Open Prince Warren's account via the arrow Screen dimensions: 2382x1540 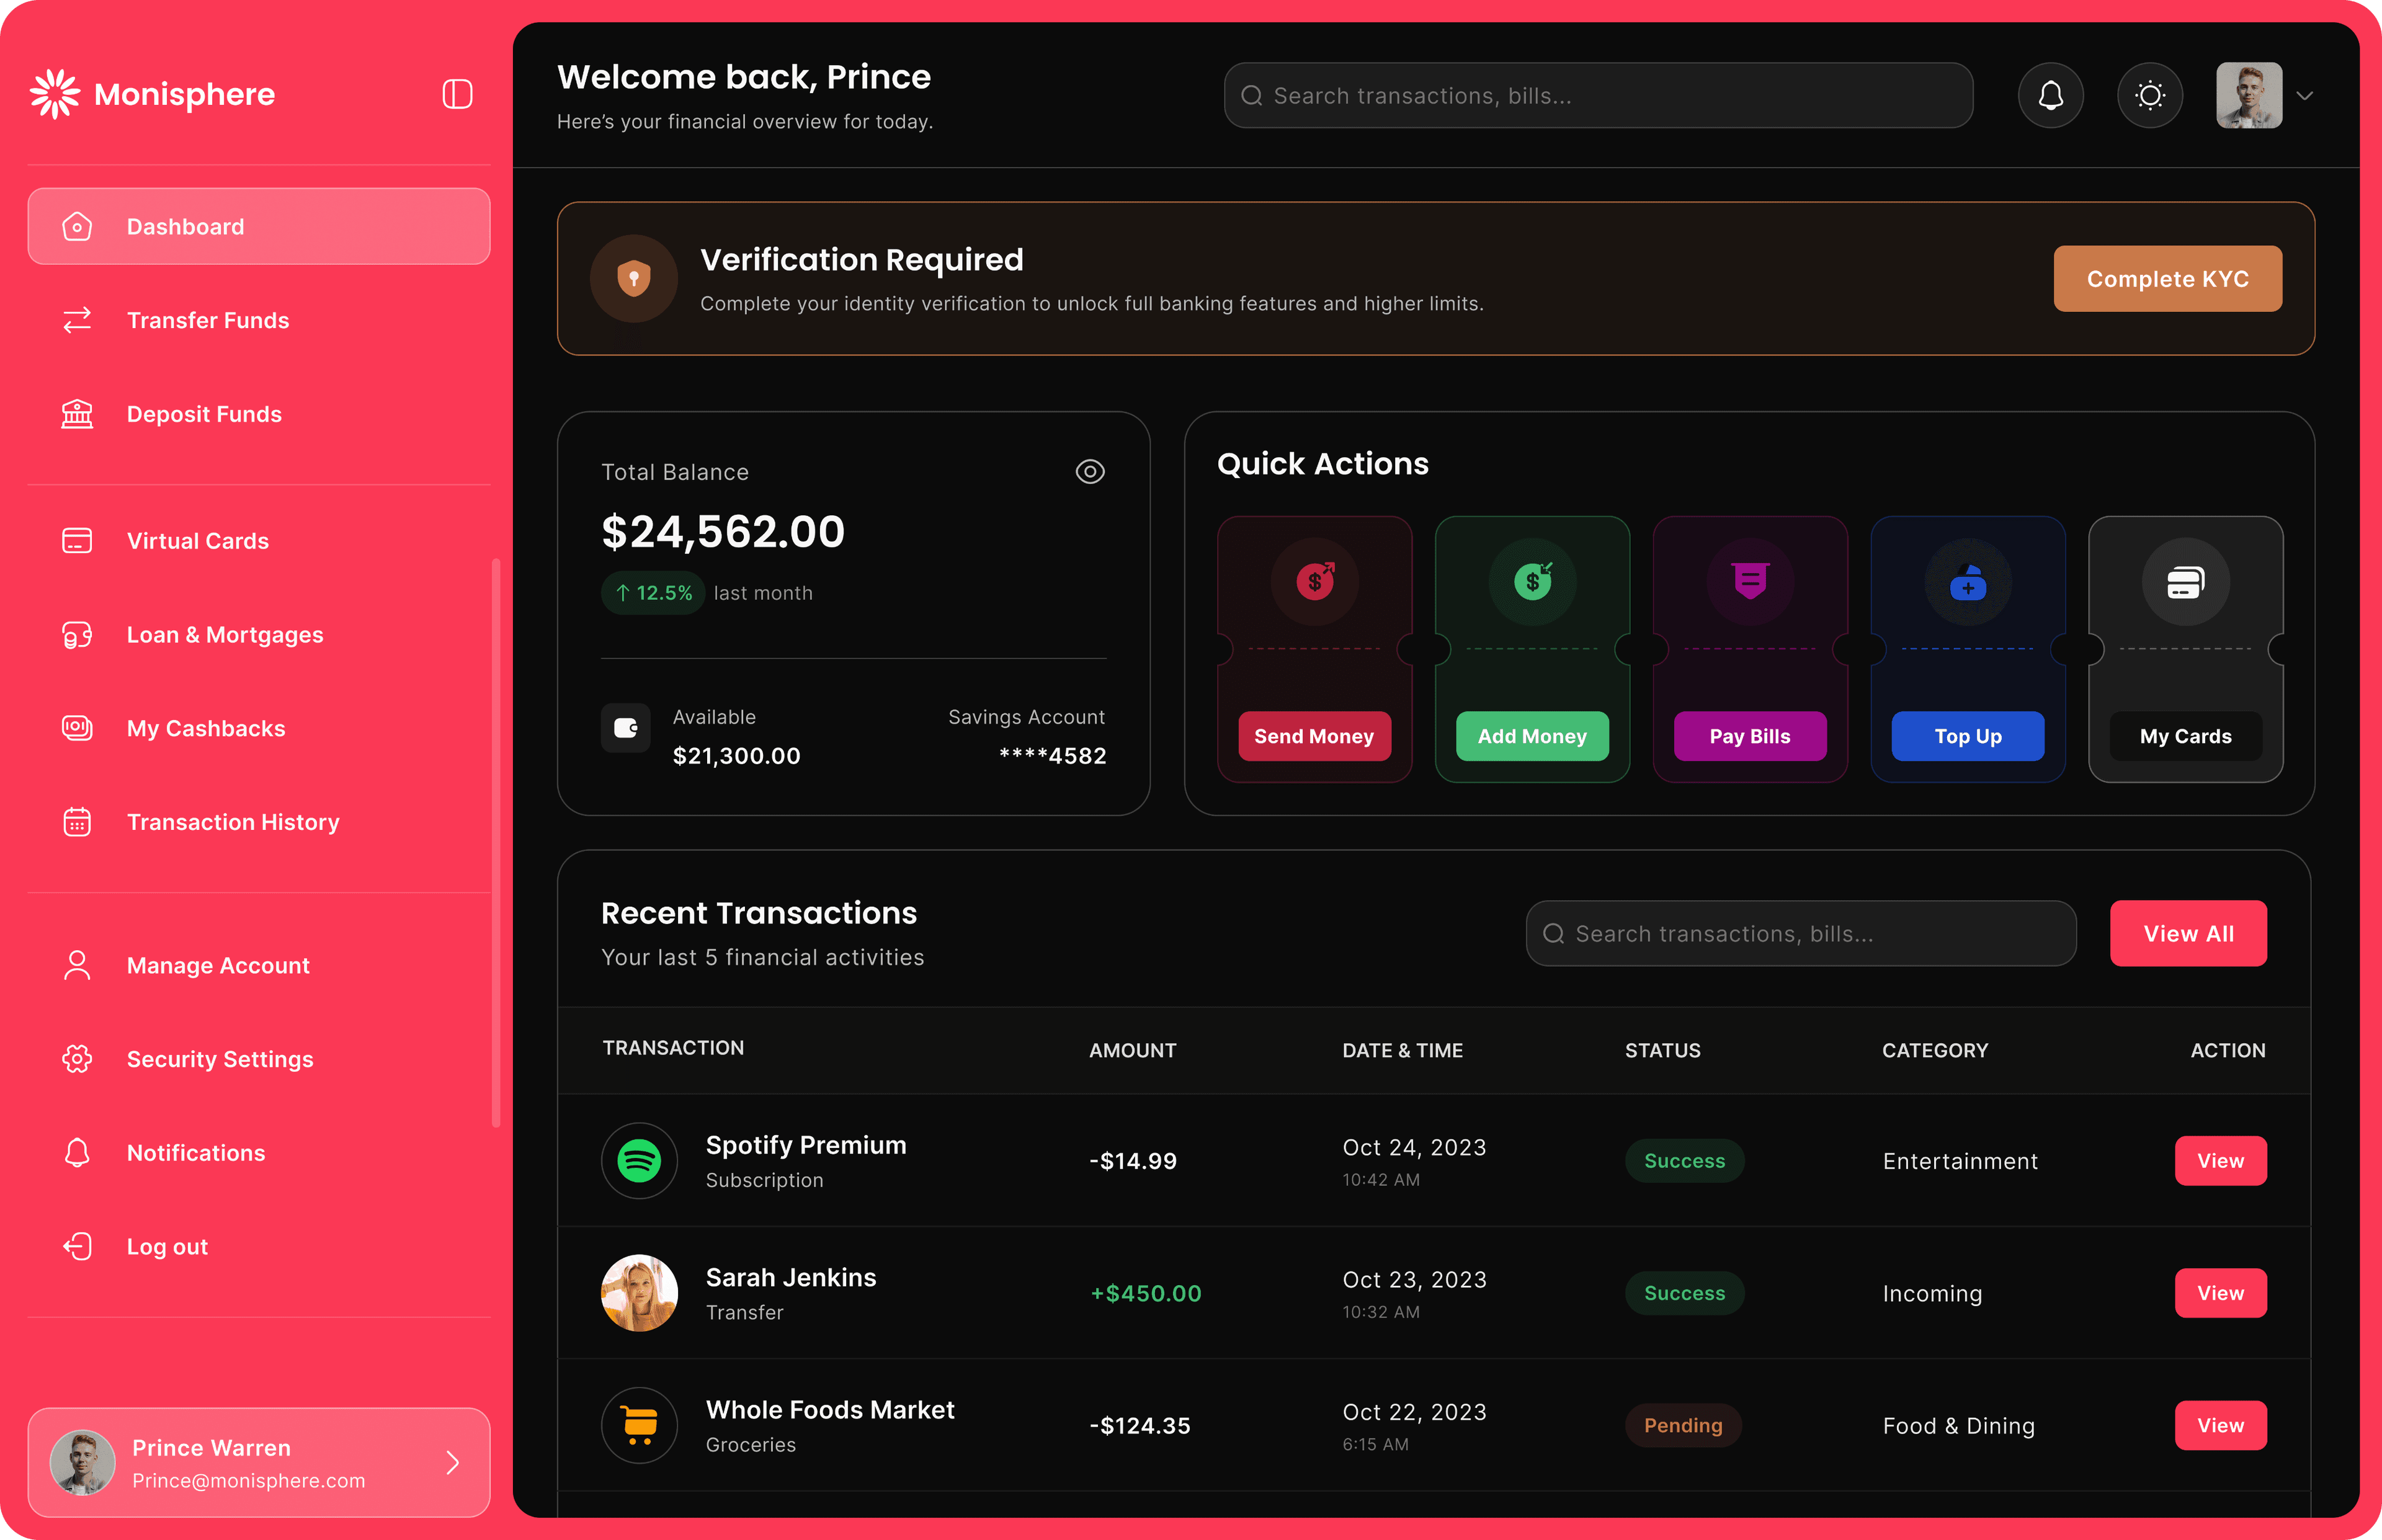pos(453,1463)
